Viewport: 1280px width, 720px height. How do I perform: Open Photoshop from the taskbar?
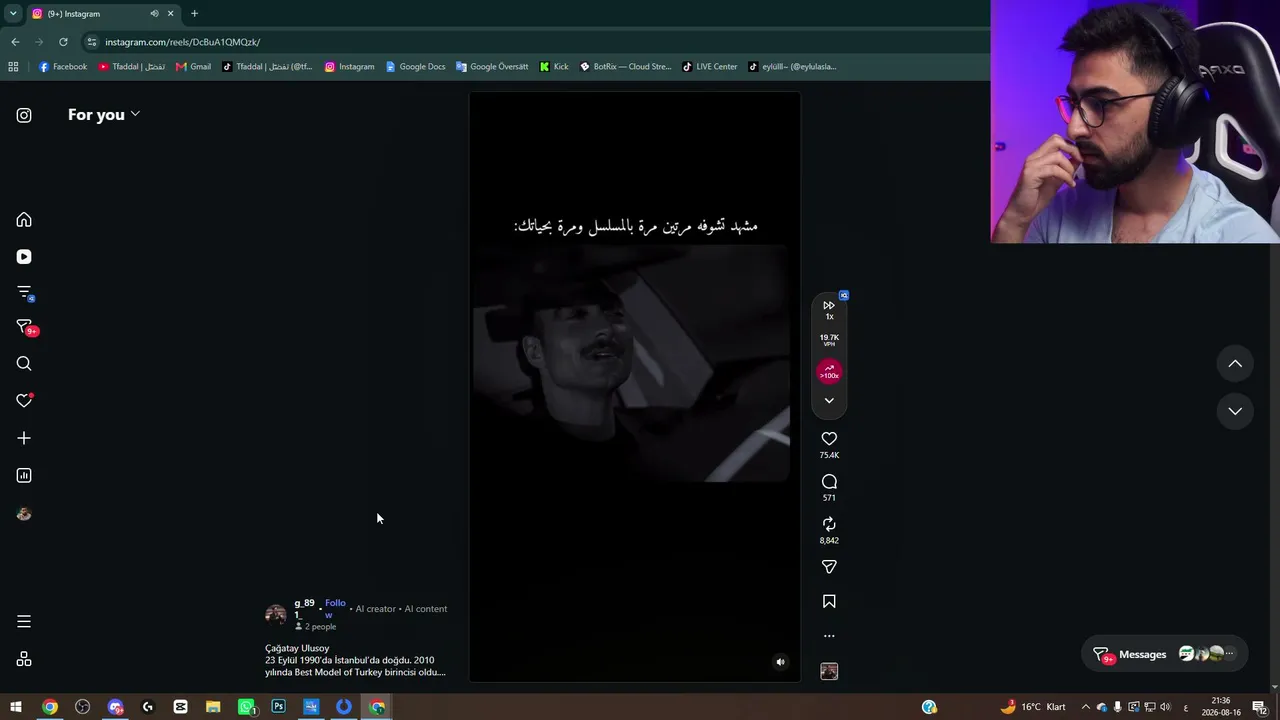click(x=279, y=707)
